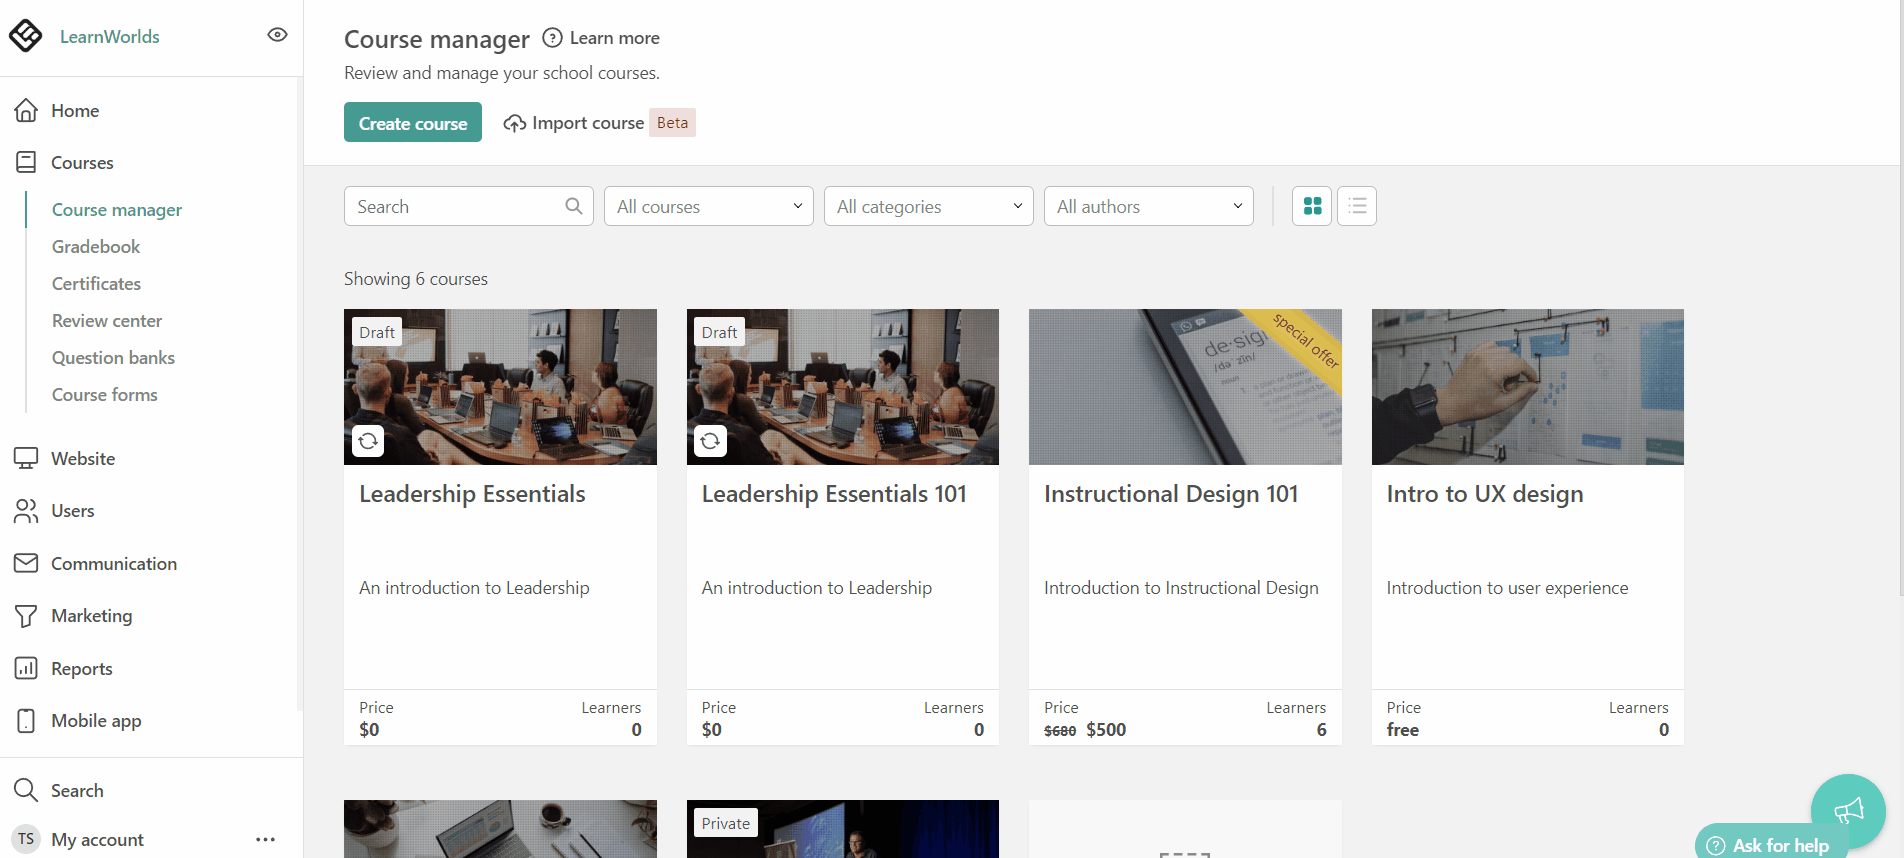Open the Instructional Design 101 title
Viewport: 1904px width, 858px height.
coord(1171,494)
